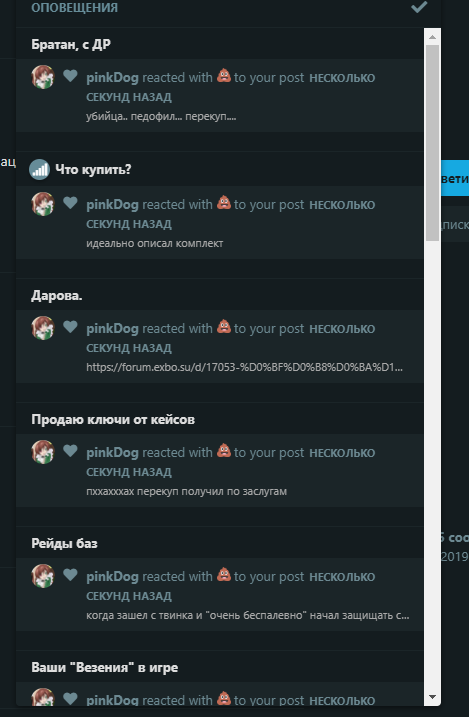The height and width of the screenshot is (717, 469).
Task: Click the notifications list scrollbar thumb
Action: pyautogui.click(x=432, y=143)
